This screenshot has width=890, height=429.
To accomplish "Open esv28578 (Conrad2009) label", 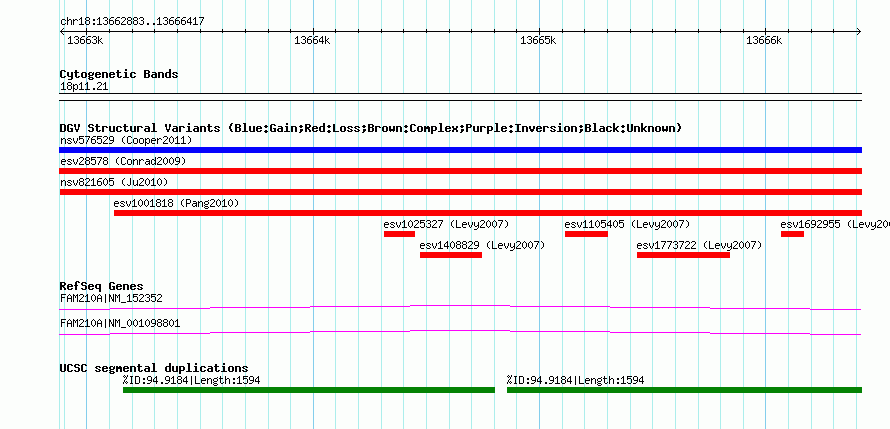I will (123, 161).
